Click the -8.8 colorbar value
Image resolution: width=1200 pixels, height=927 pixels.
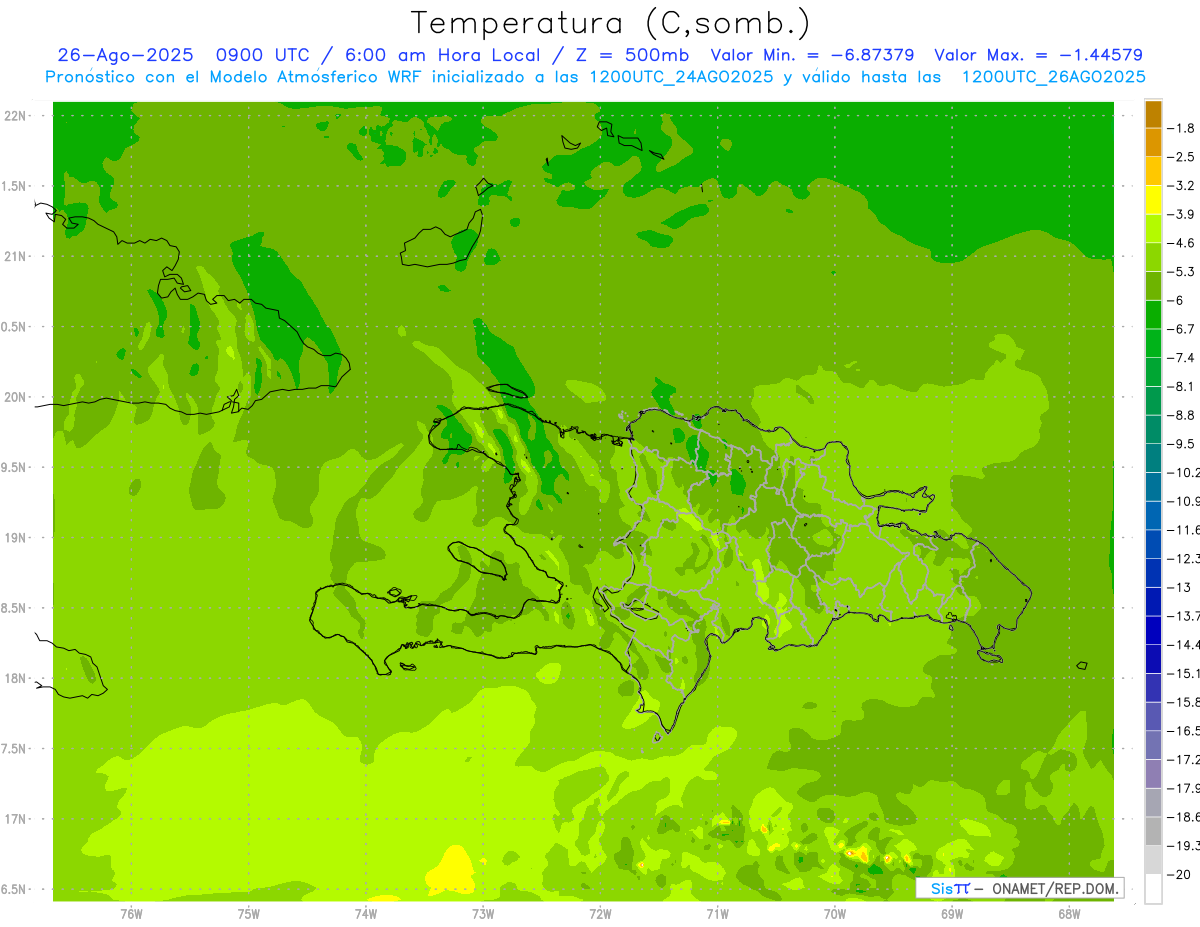tap(1180, 414)
